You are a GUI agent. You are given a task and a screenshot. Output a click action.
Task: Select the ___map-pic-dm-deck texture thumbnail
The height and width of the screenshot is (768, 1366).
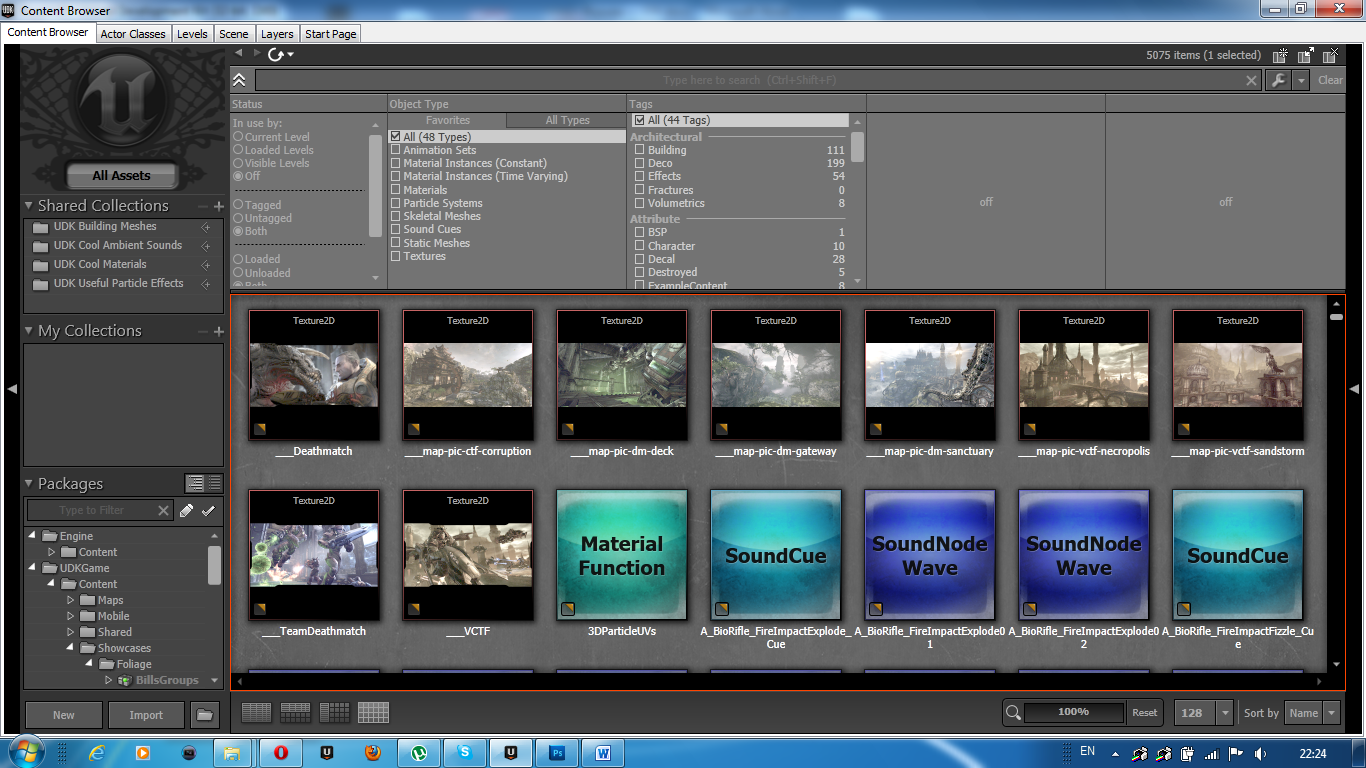(x=622, y=375)
